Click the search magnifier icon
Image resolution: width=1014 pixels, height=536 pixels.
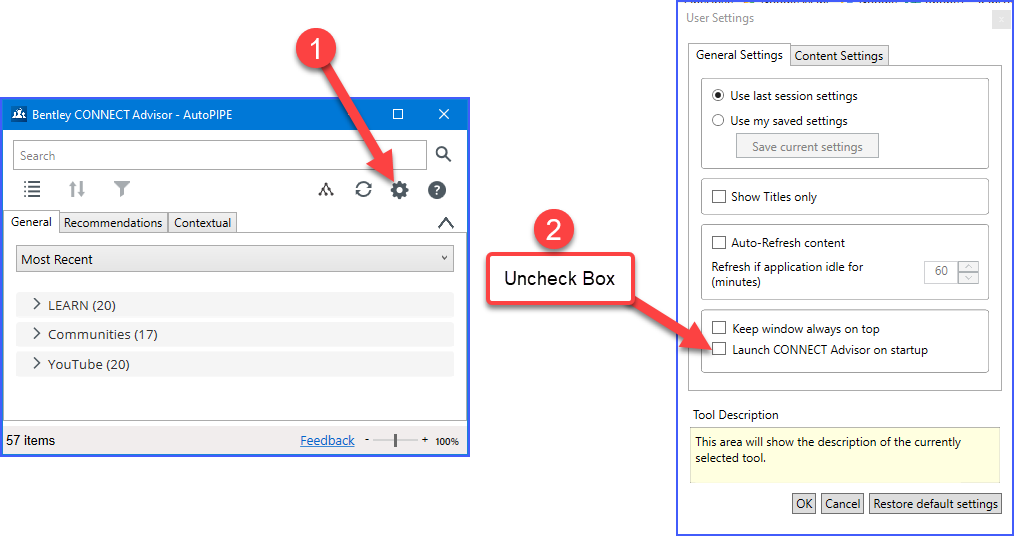pos(443,155)
